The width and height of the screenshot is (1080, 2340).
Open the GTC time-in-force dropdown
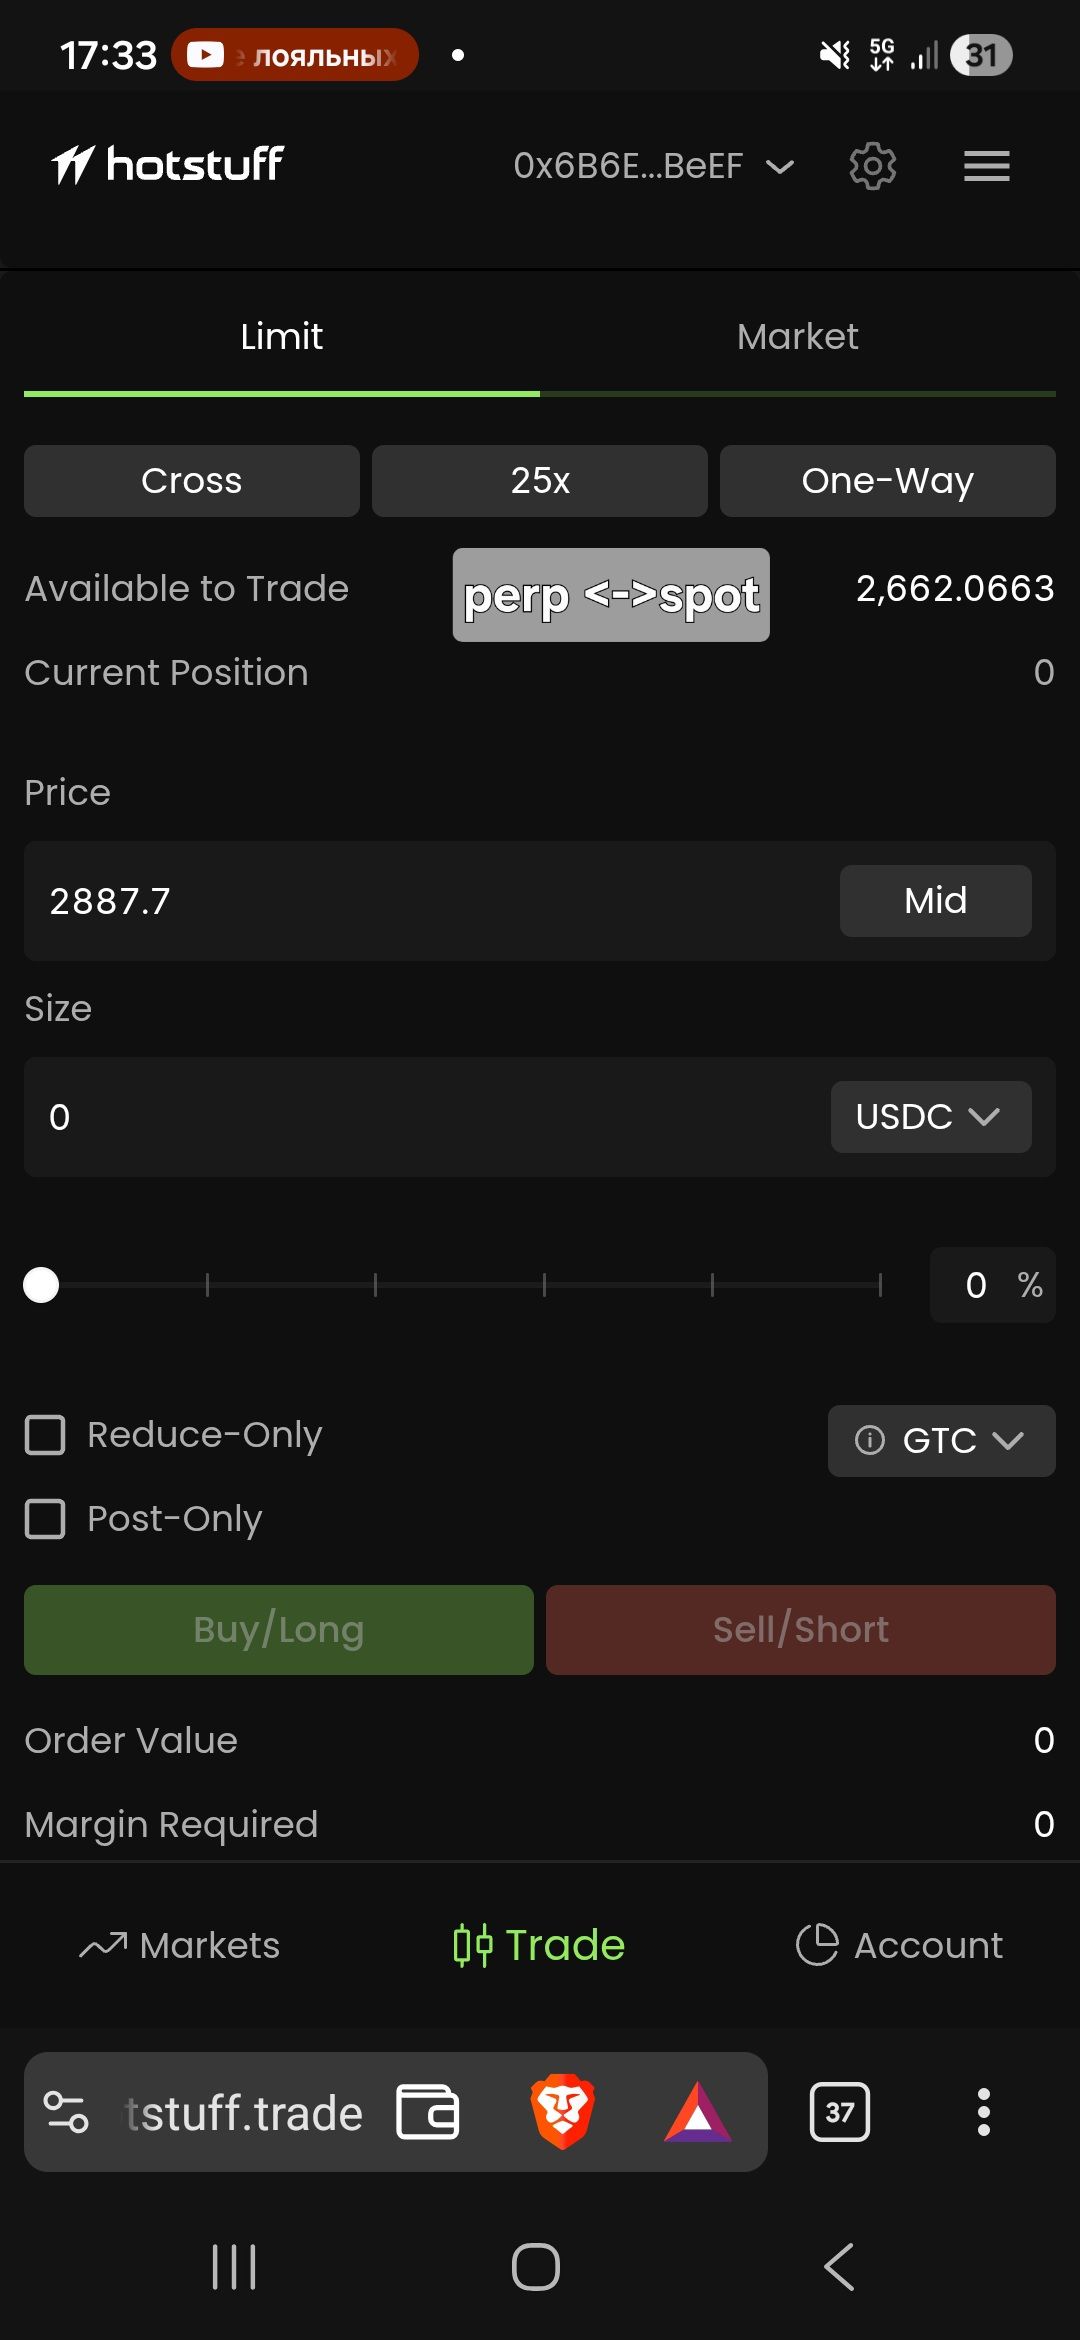pyautogui.click(x=962, y=1440)
